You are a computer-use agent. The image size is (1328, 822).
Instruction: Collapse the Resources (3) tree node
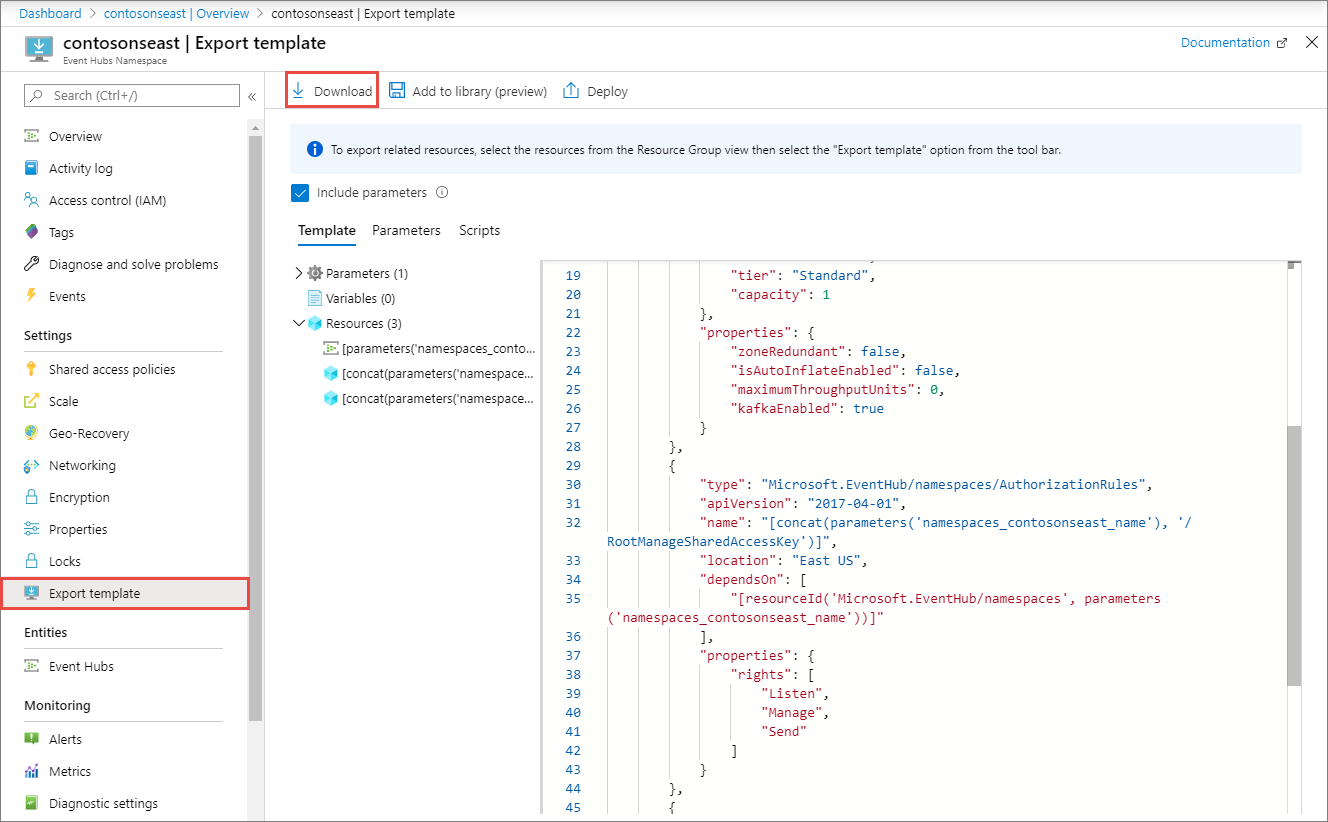coord(299,323)
